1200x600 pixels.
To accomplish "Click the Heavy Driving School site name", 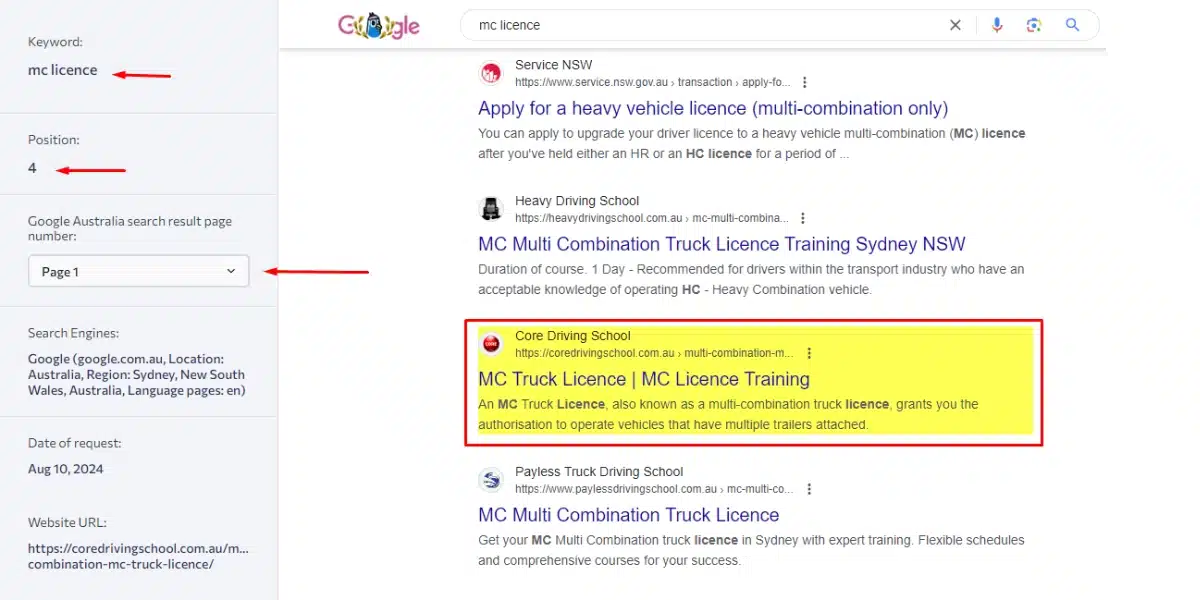I will 577,201.
